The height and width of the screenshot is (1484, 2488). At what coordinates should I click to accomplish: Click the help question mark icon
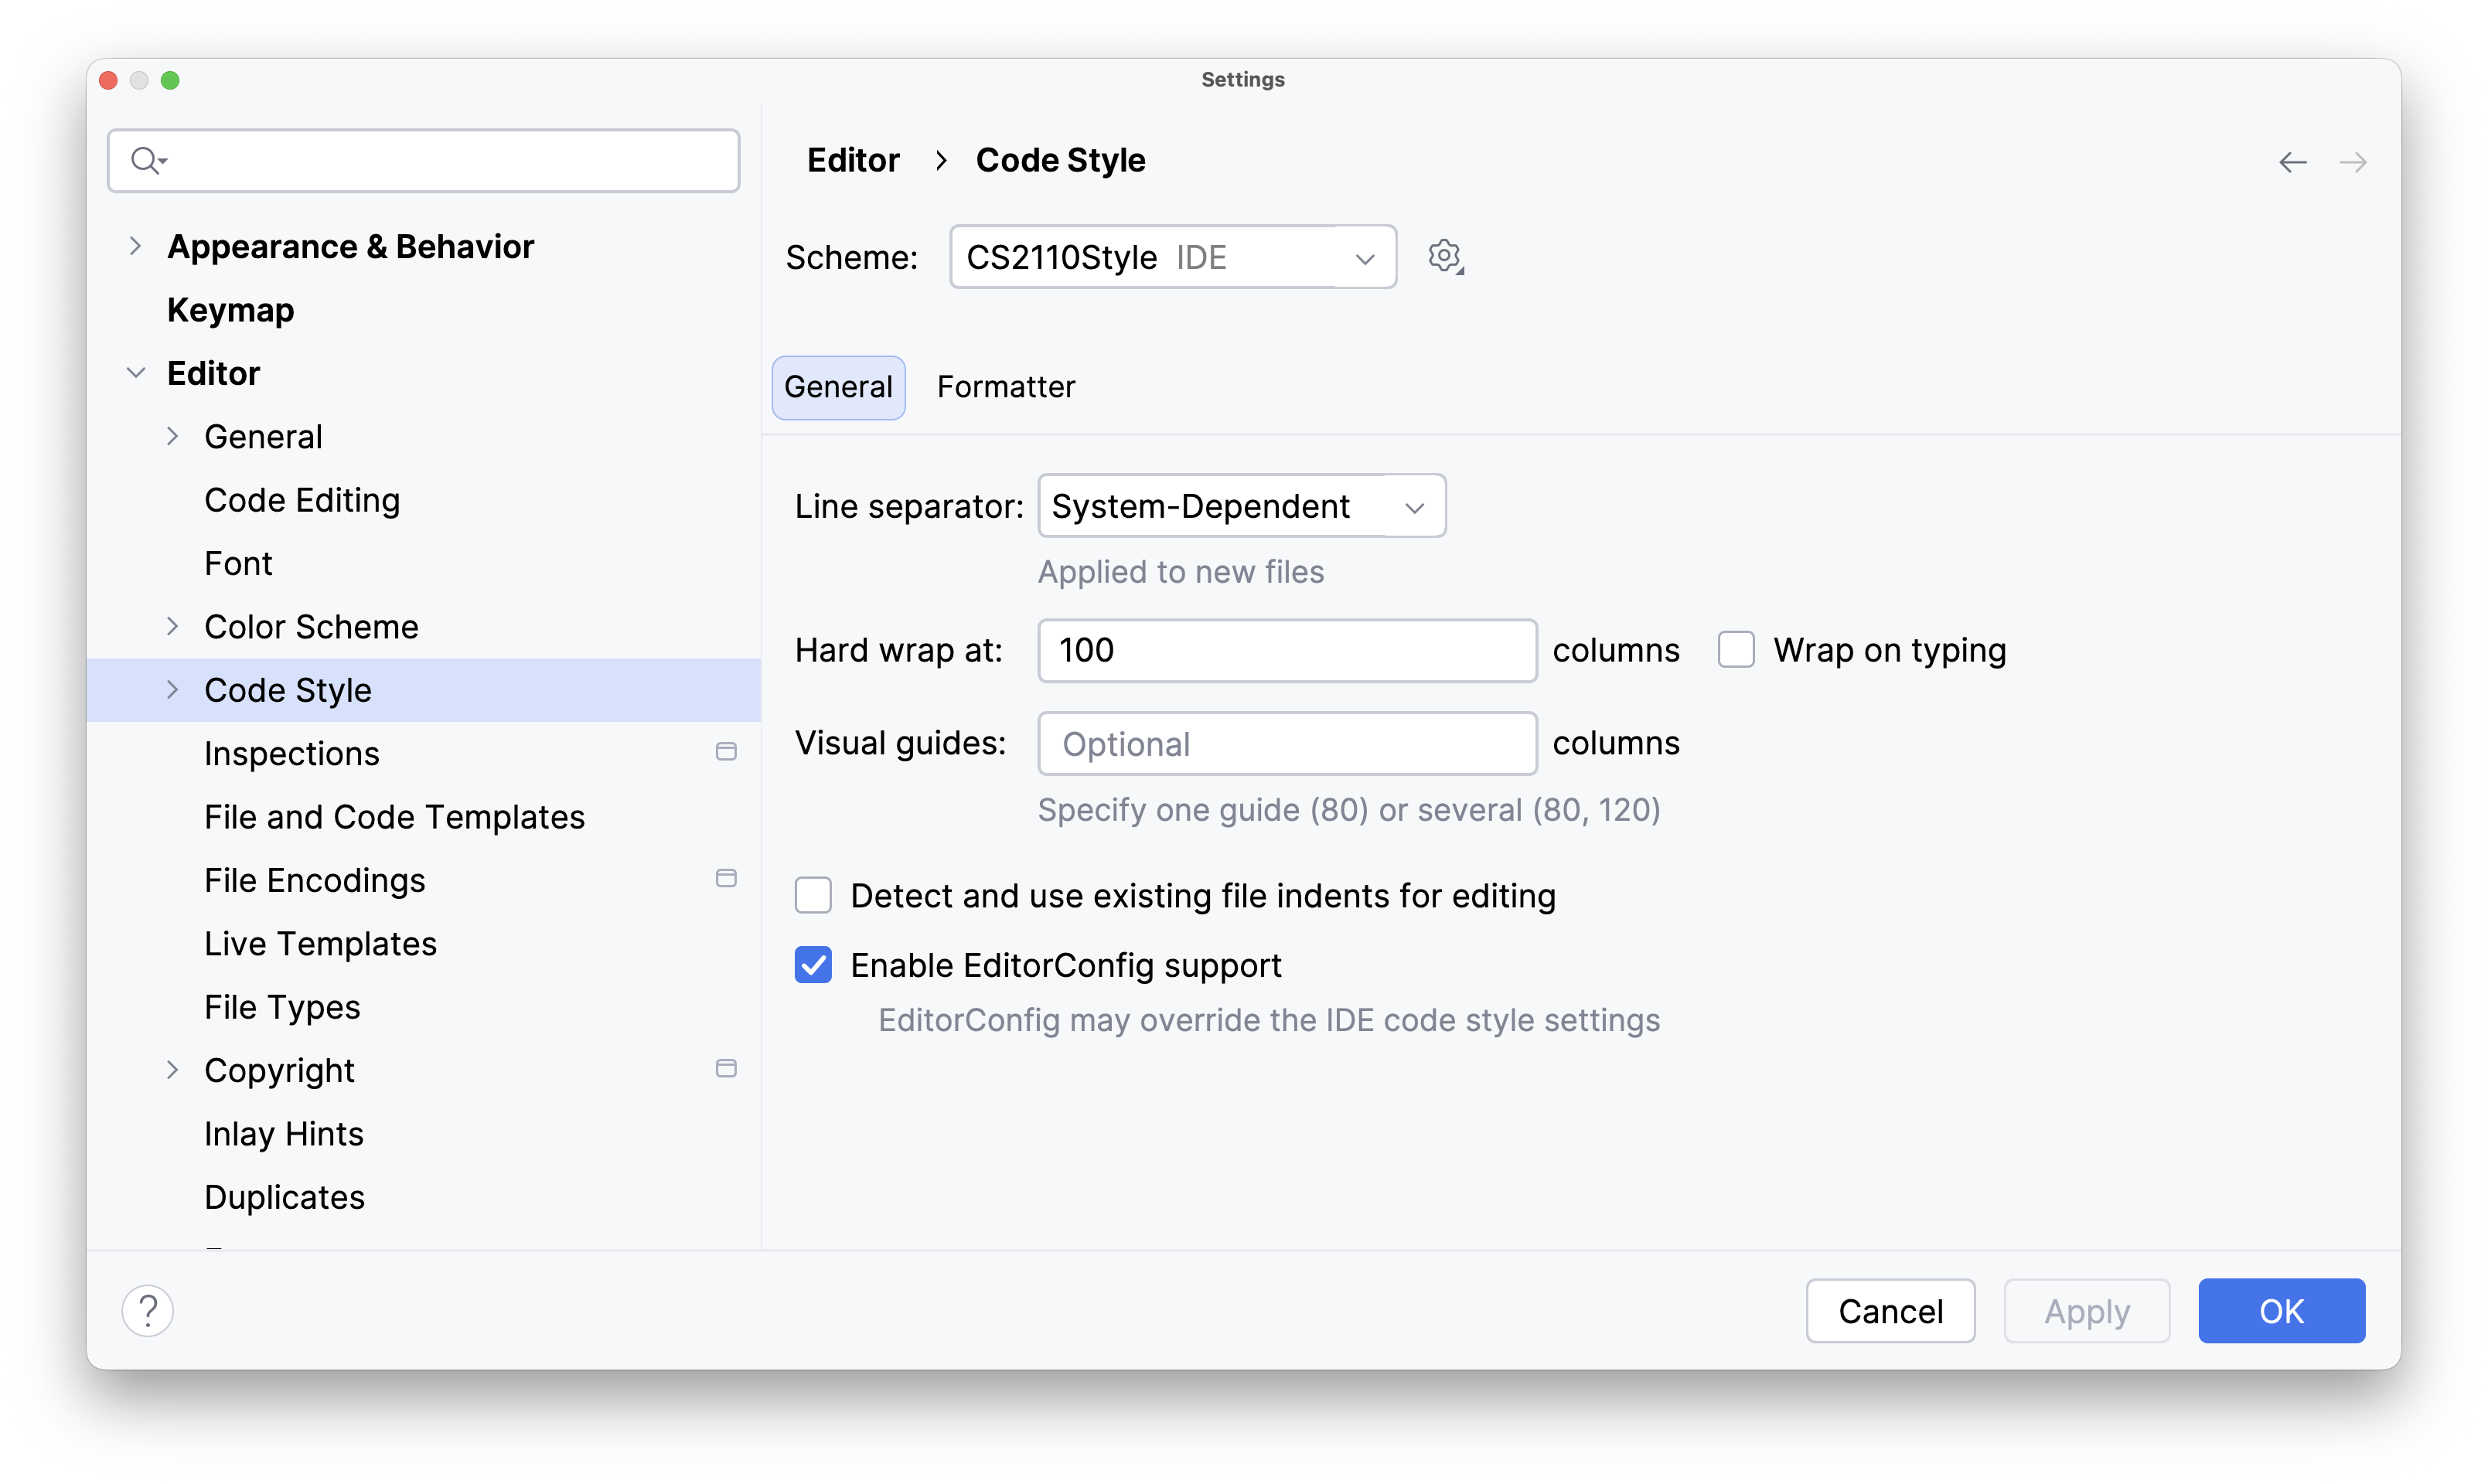click(x=148, y=1310)
